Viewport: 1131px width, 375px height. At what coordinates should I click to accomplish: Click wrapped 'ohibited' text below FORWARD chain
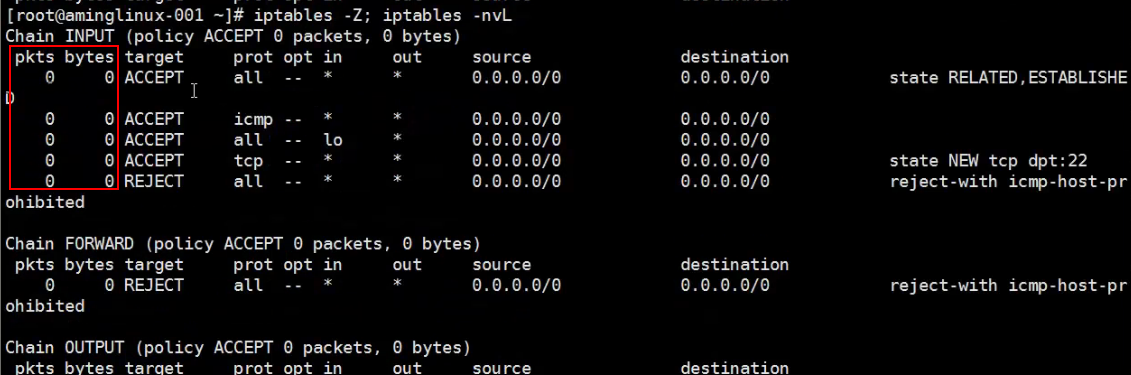point(45,306)
